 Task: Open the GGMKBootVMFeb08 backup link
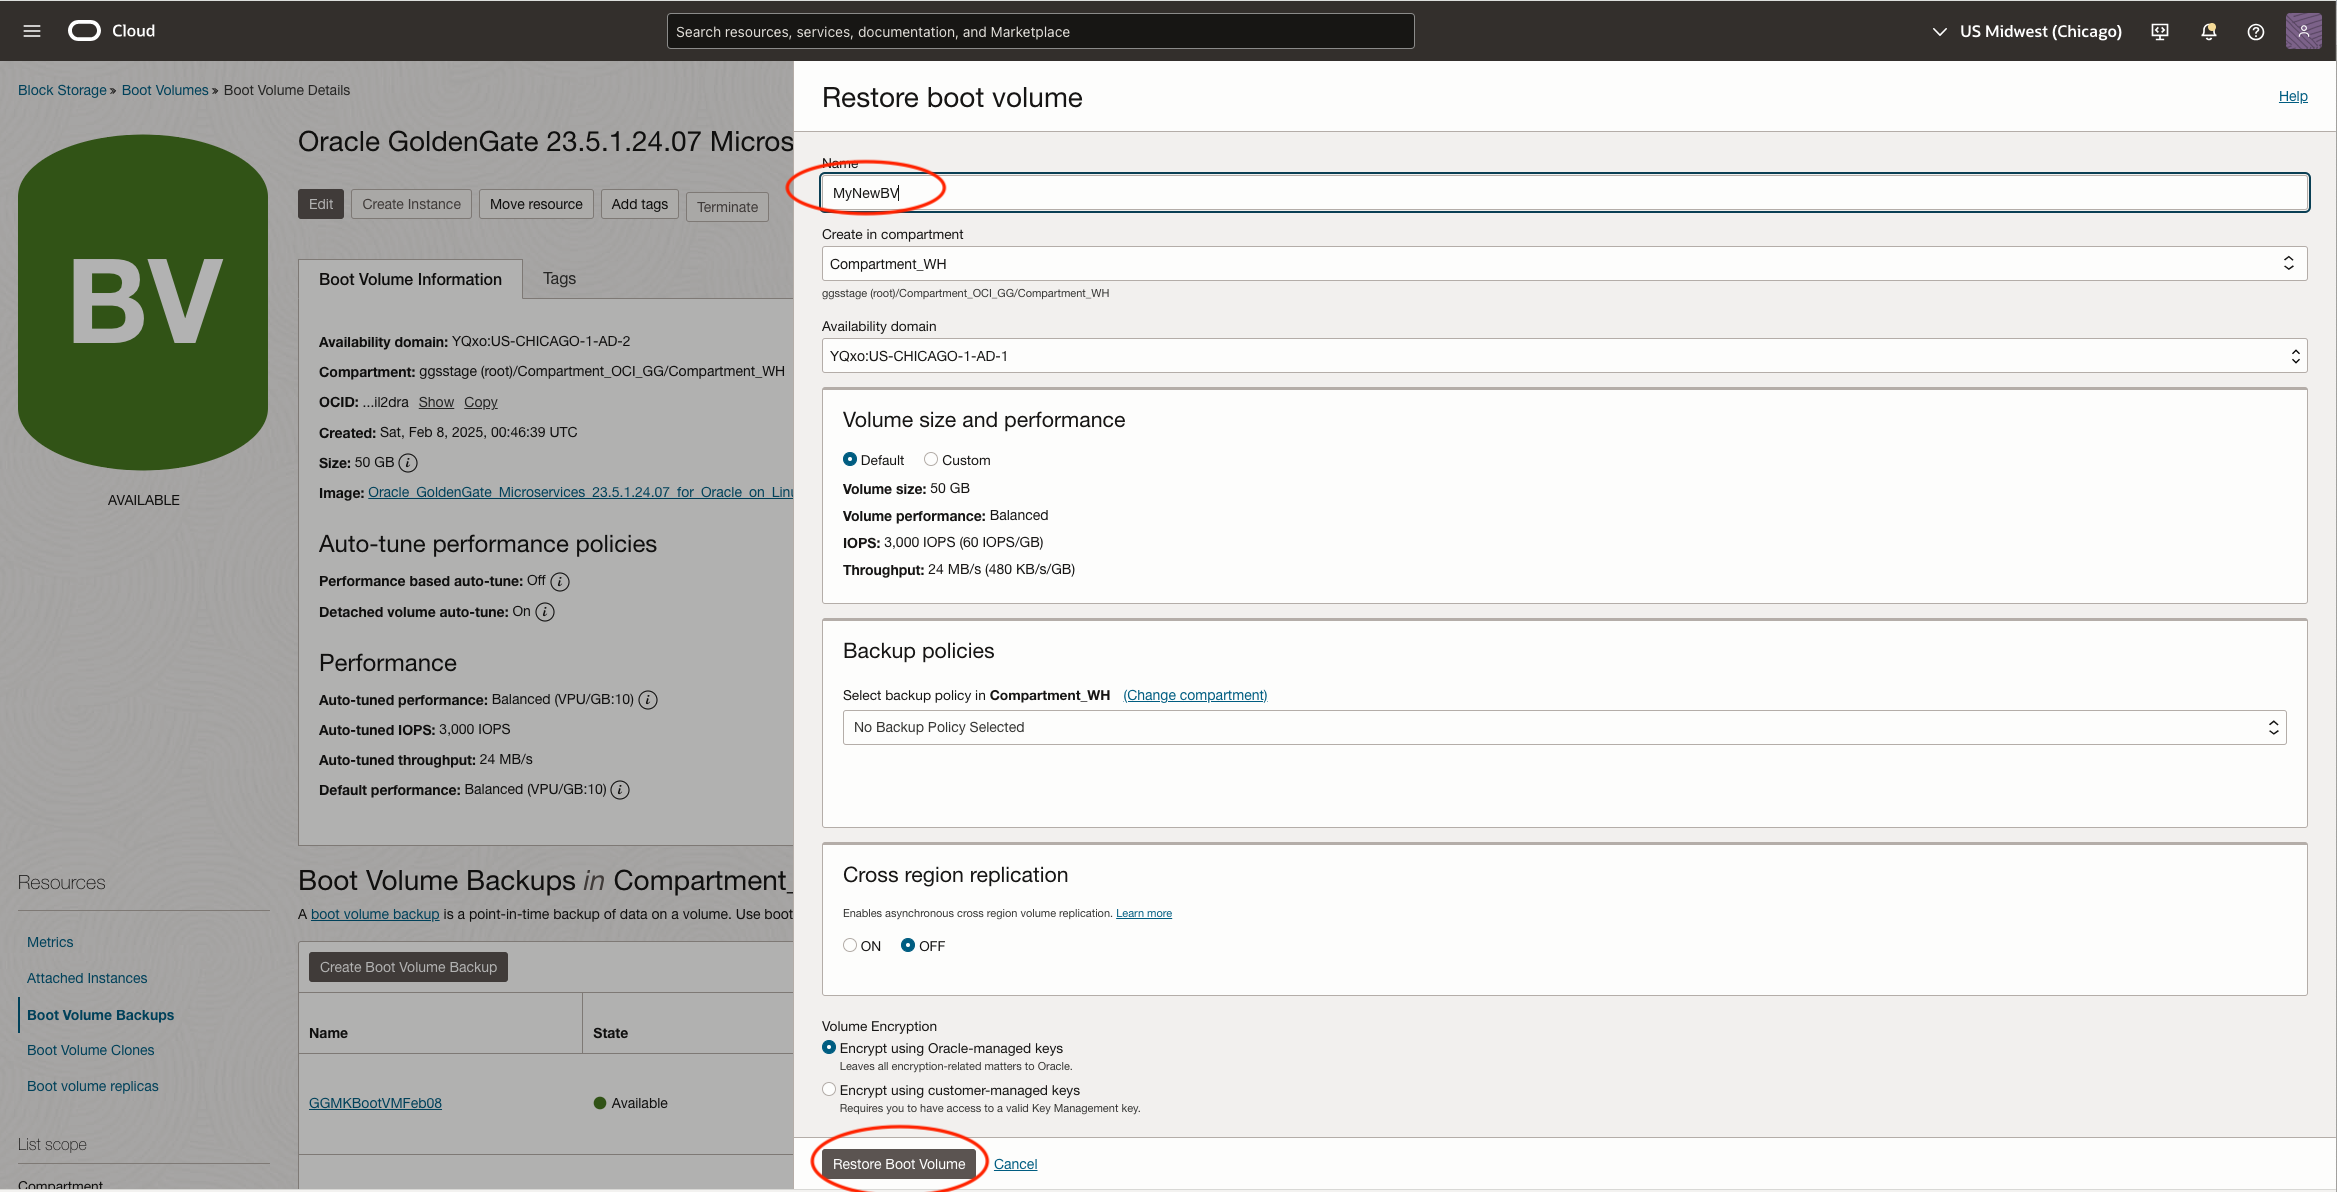point(376,1102)
